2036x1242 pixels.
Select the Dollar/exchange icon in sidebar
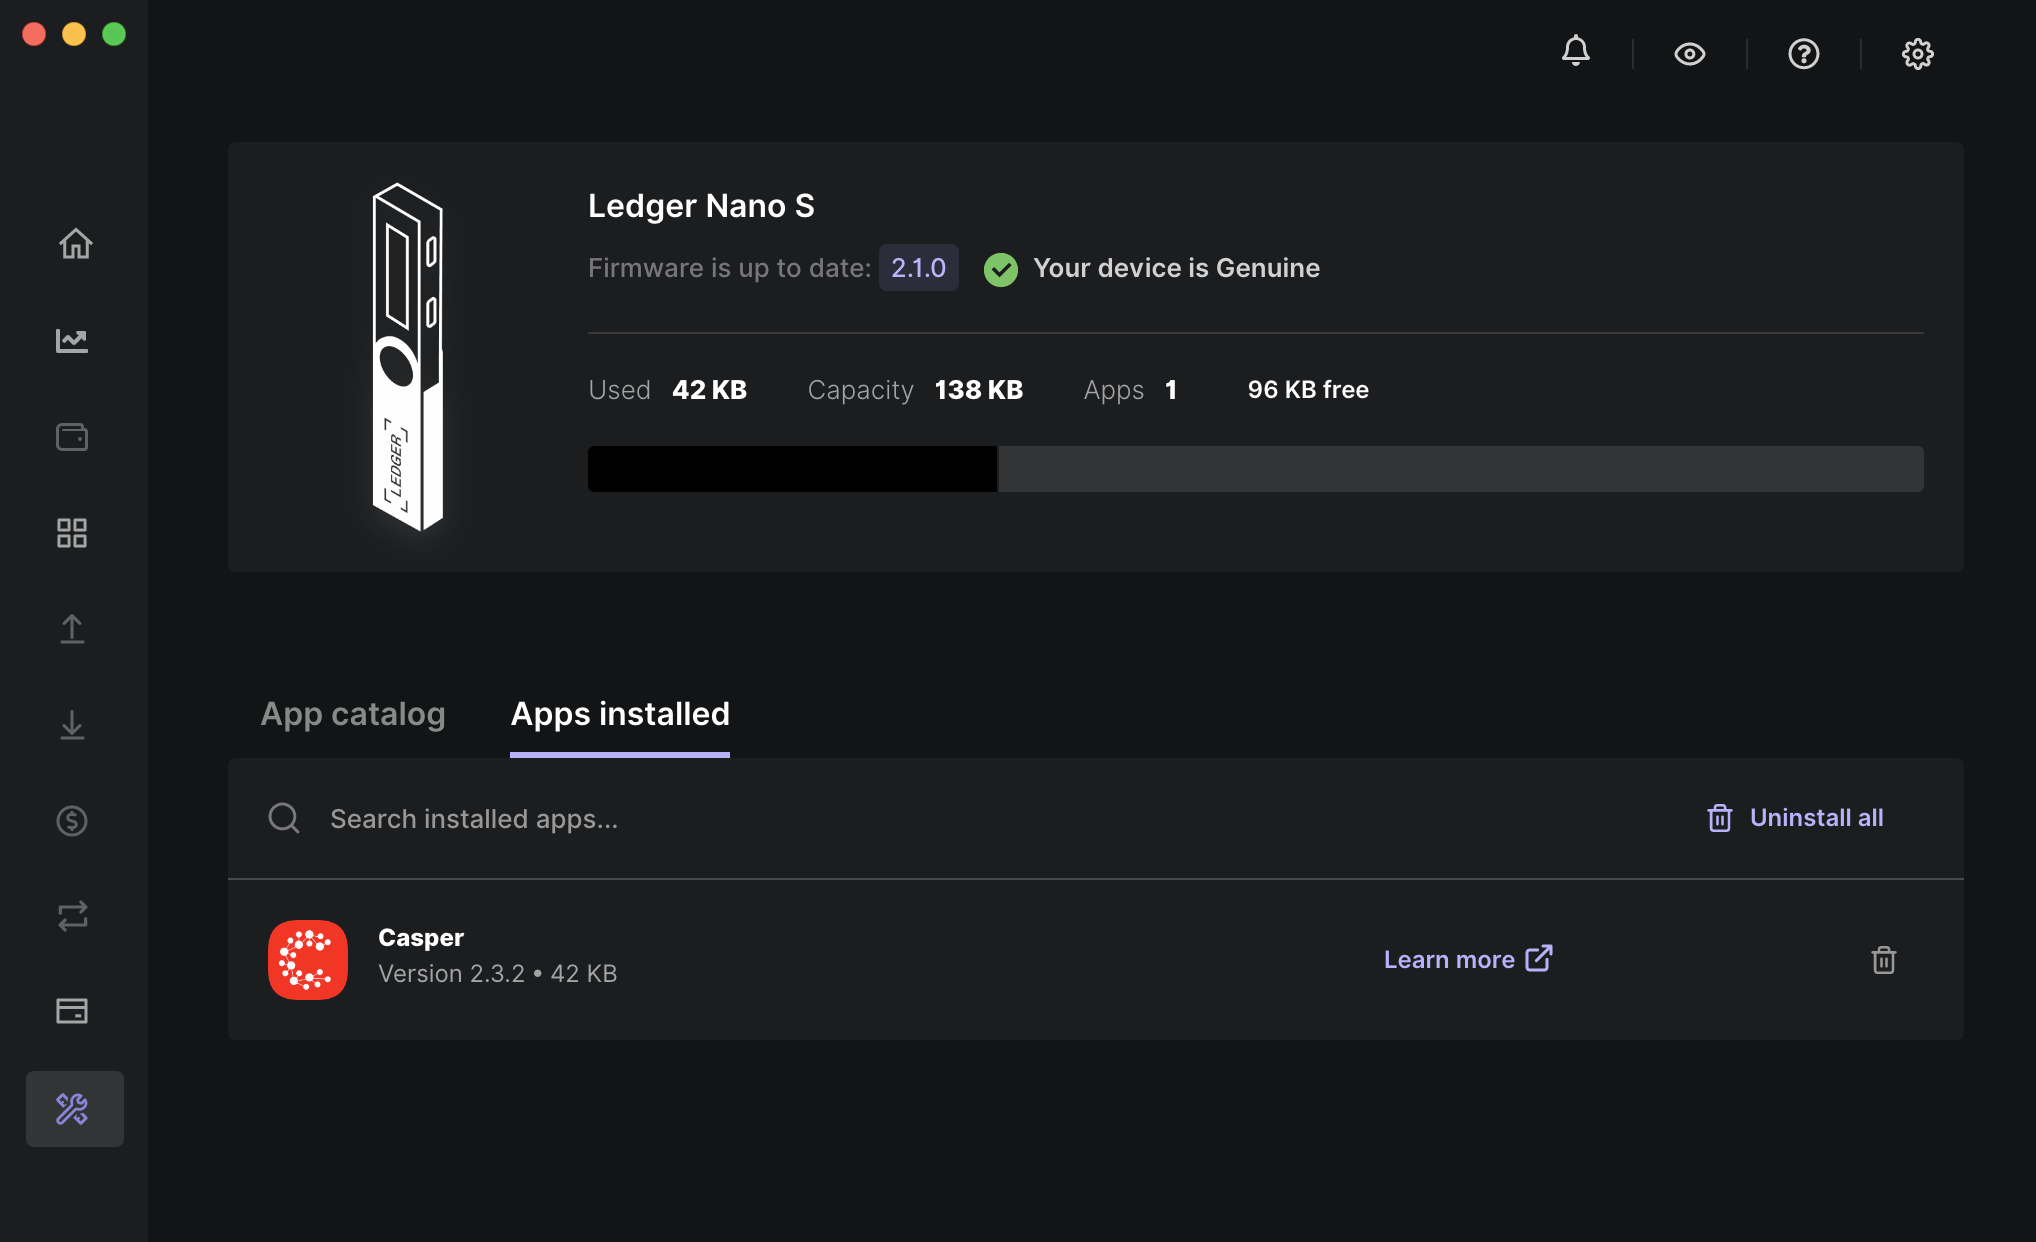coord(73,820)
